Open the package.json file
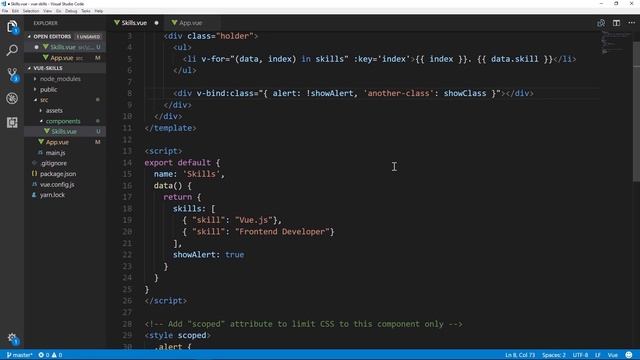This screenshot has width=640, height=360. pyautogui.click(x=58, y=174)
